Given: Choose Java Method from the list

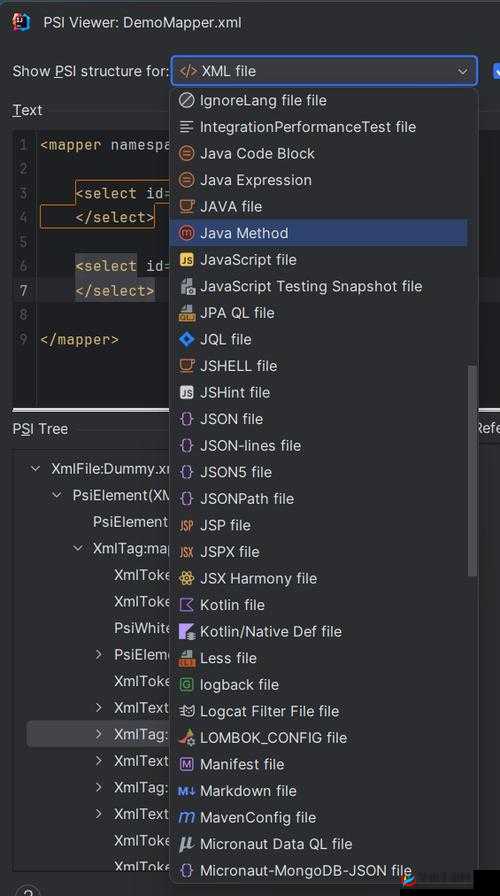Looking at the screenshot, I should coord(318,233).
